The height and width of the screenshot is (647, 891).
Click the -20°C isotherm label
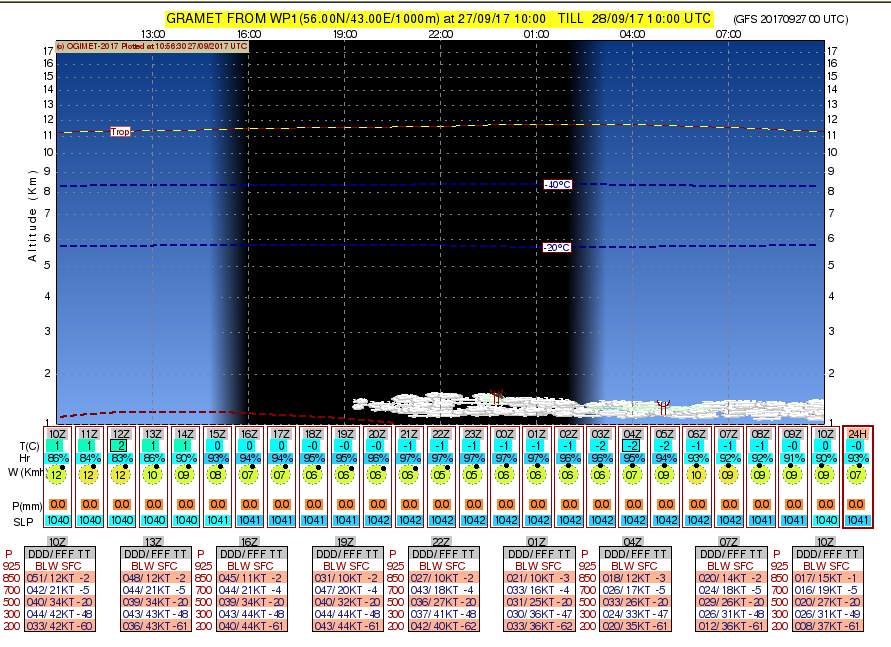(x=556, y=247)
